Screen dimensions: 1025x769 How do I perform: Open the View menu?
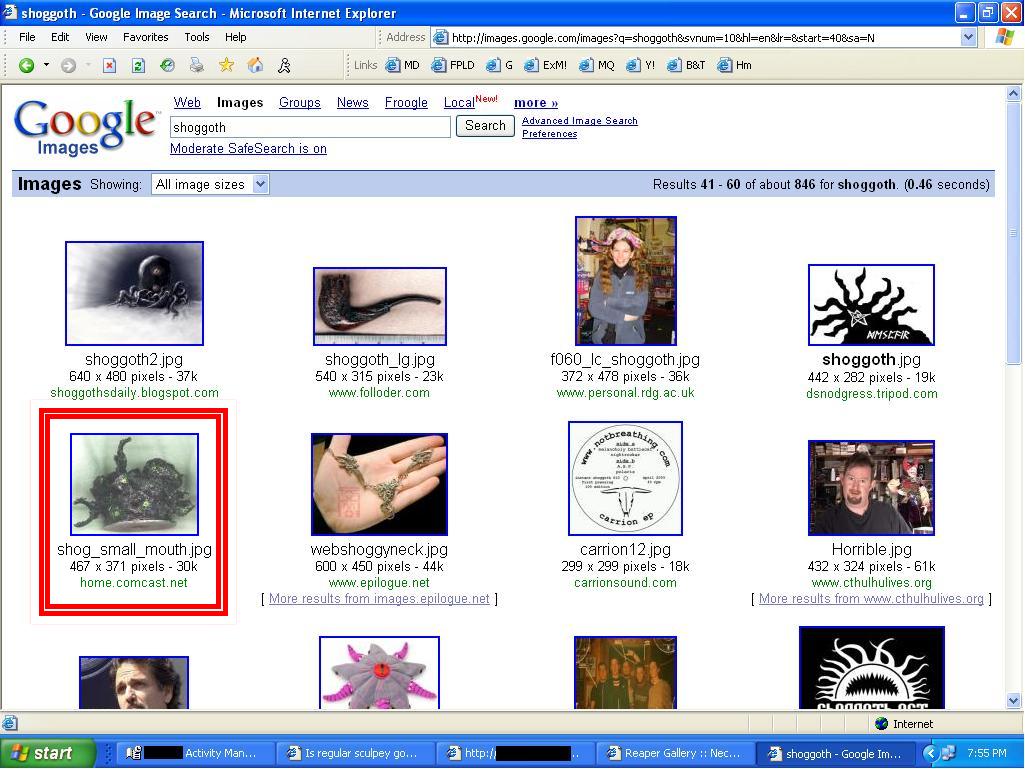(96, 37)
